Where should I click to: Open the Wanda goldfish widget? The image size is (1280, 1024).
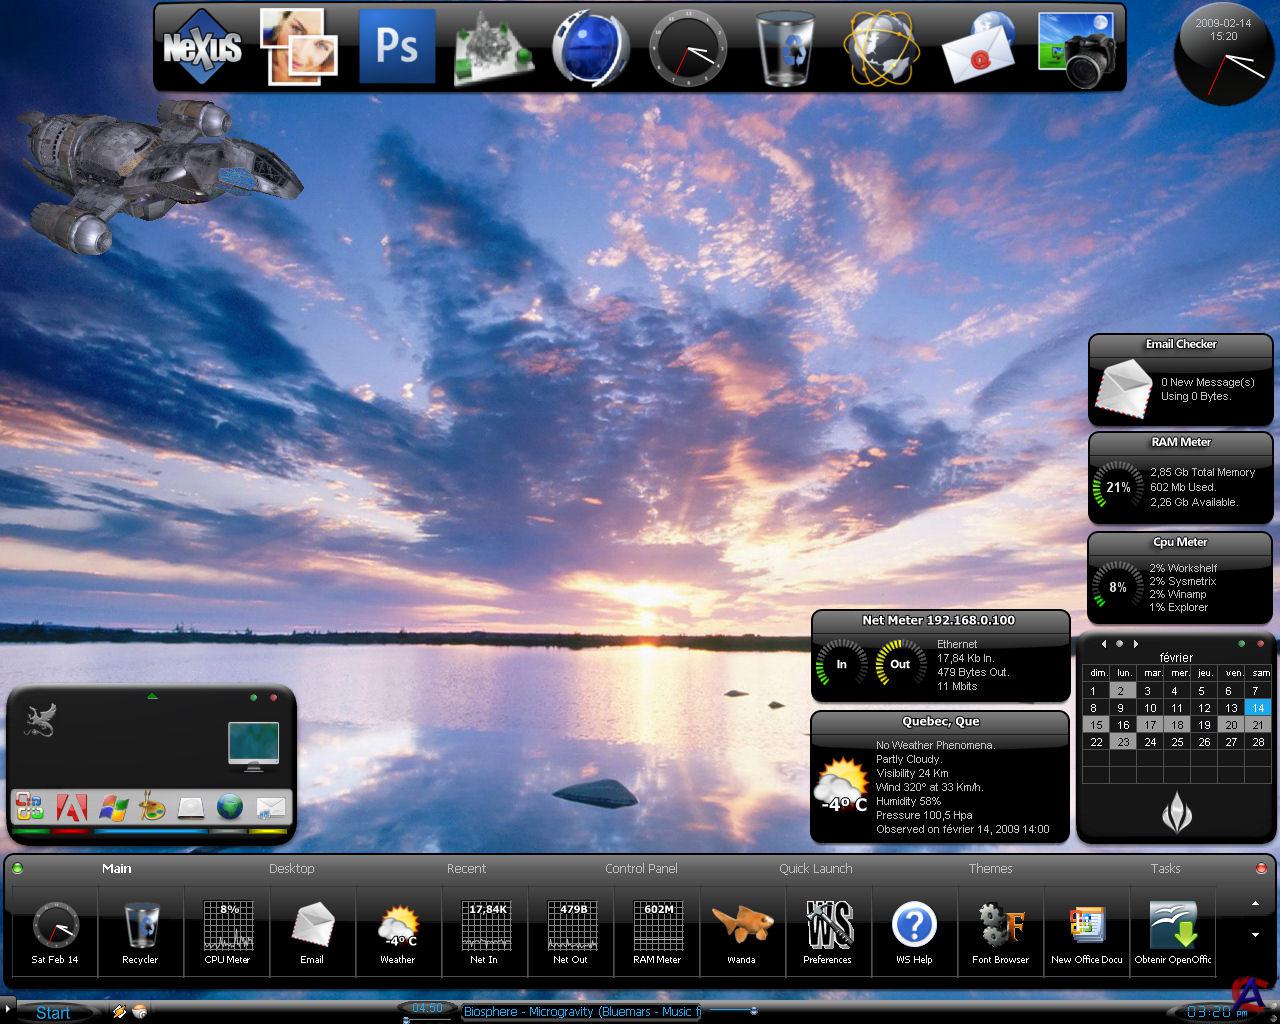tap(741, 925)
